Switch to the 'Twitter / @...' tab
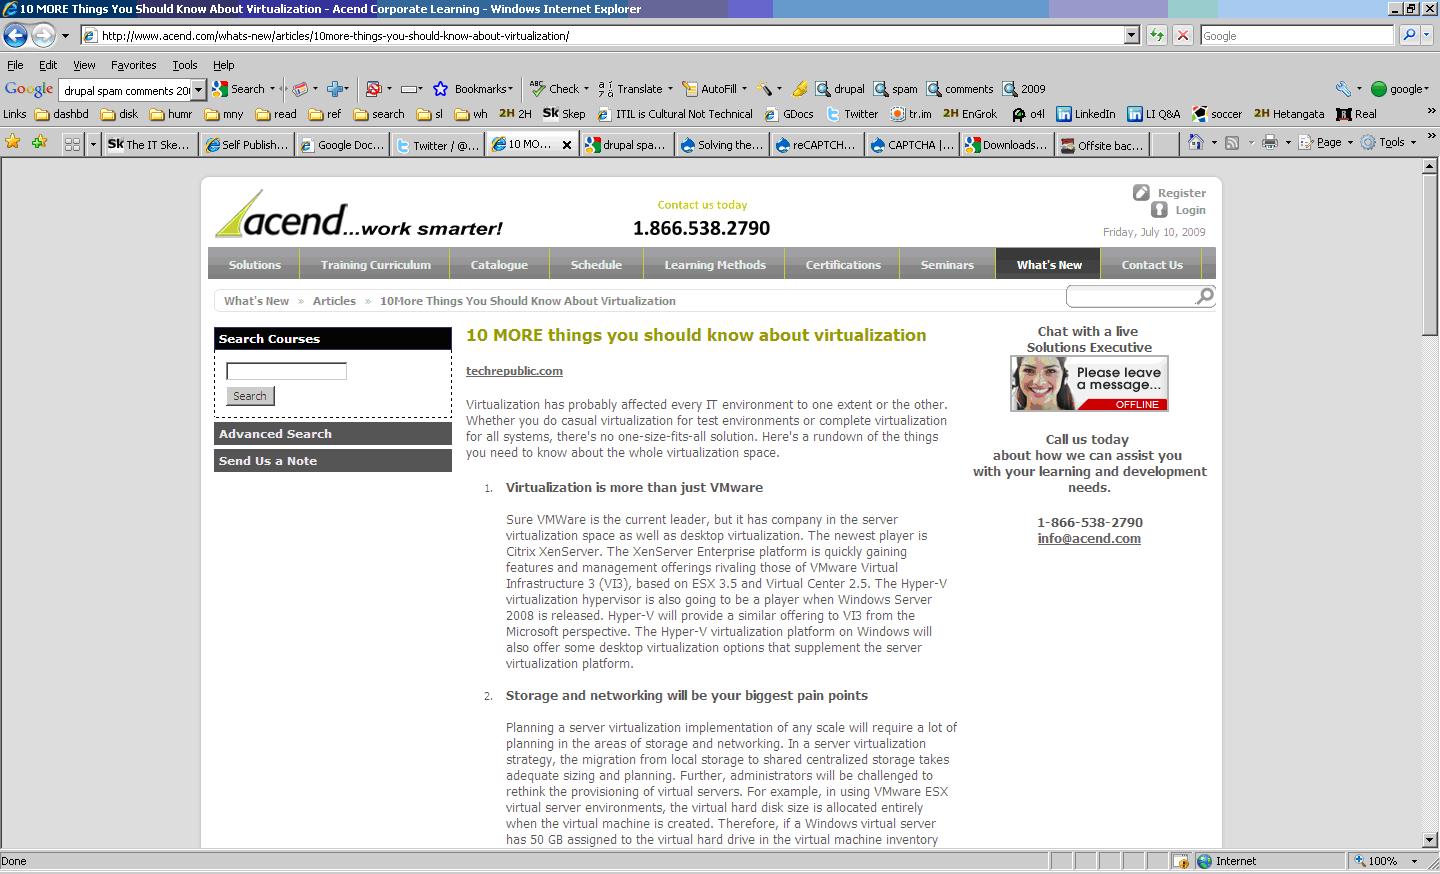 (x=438, y=145)
